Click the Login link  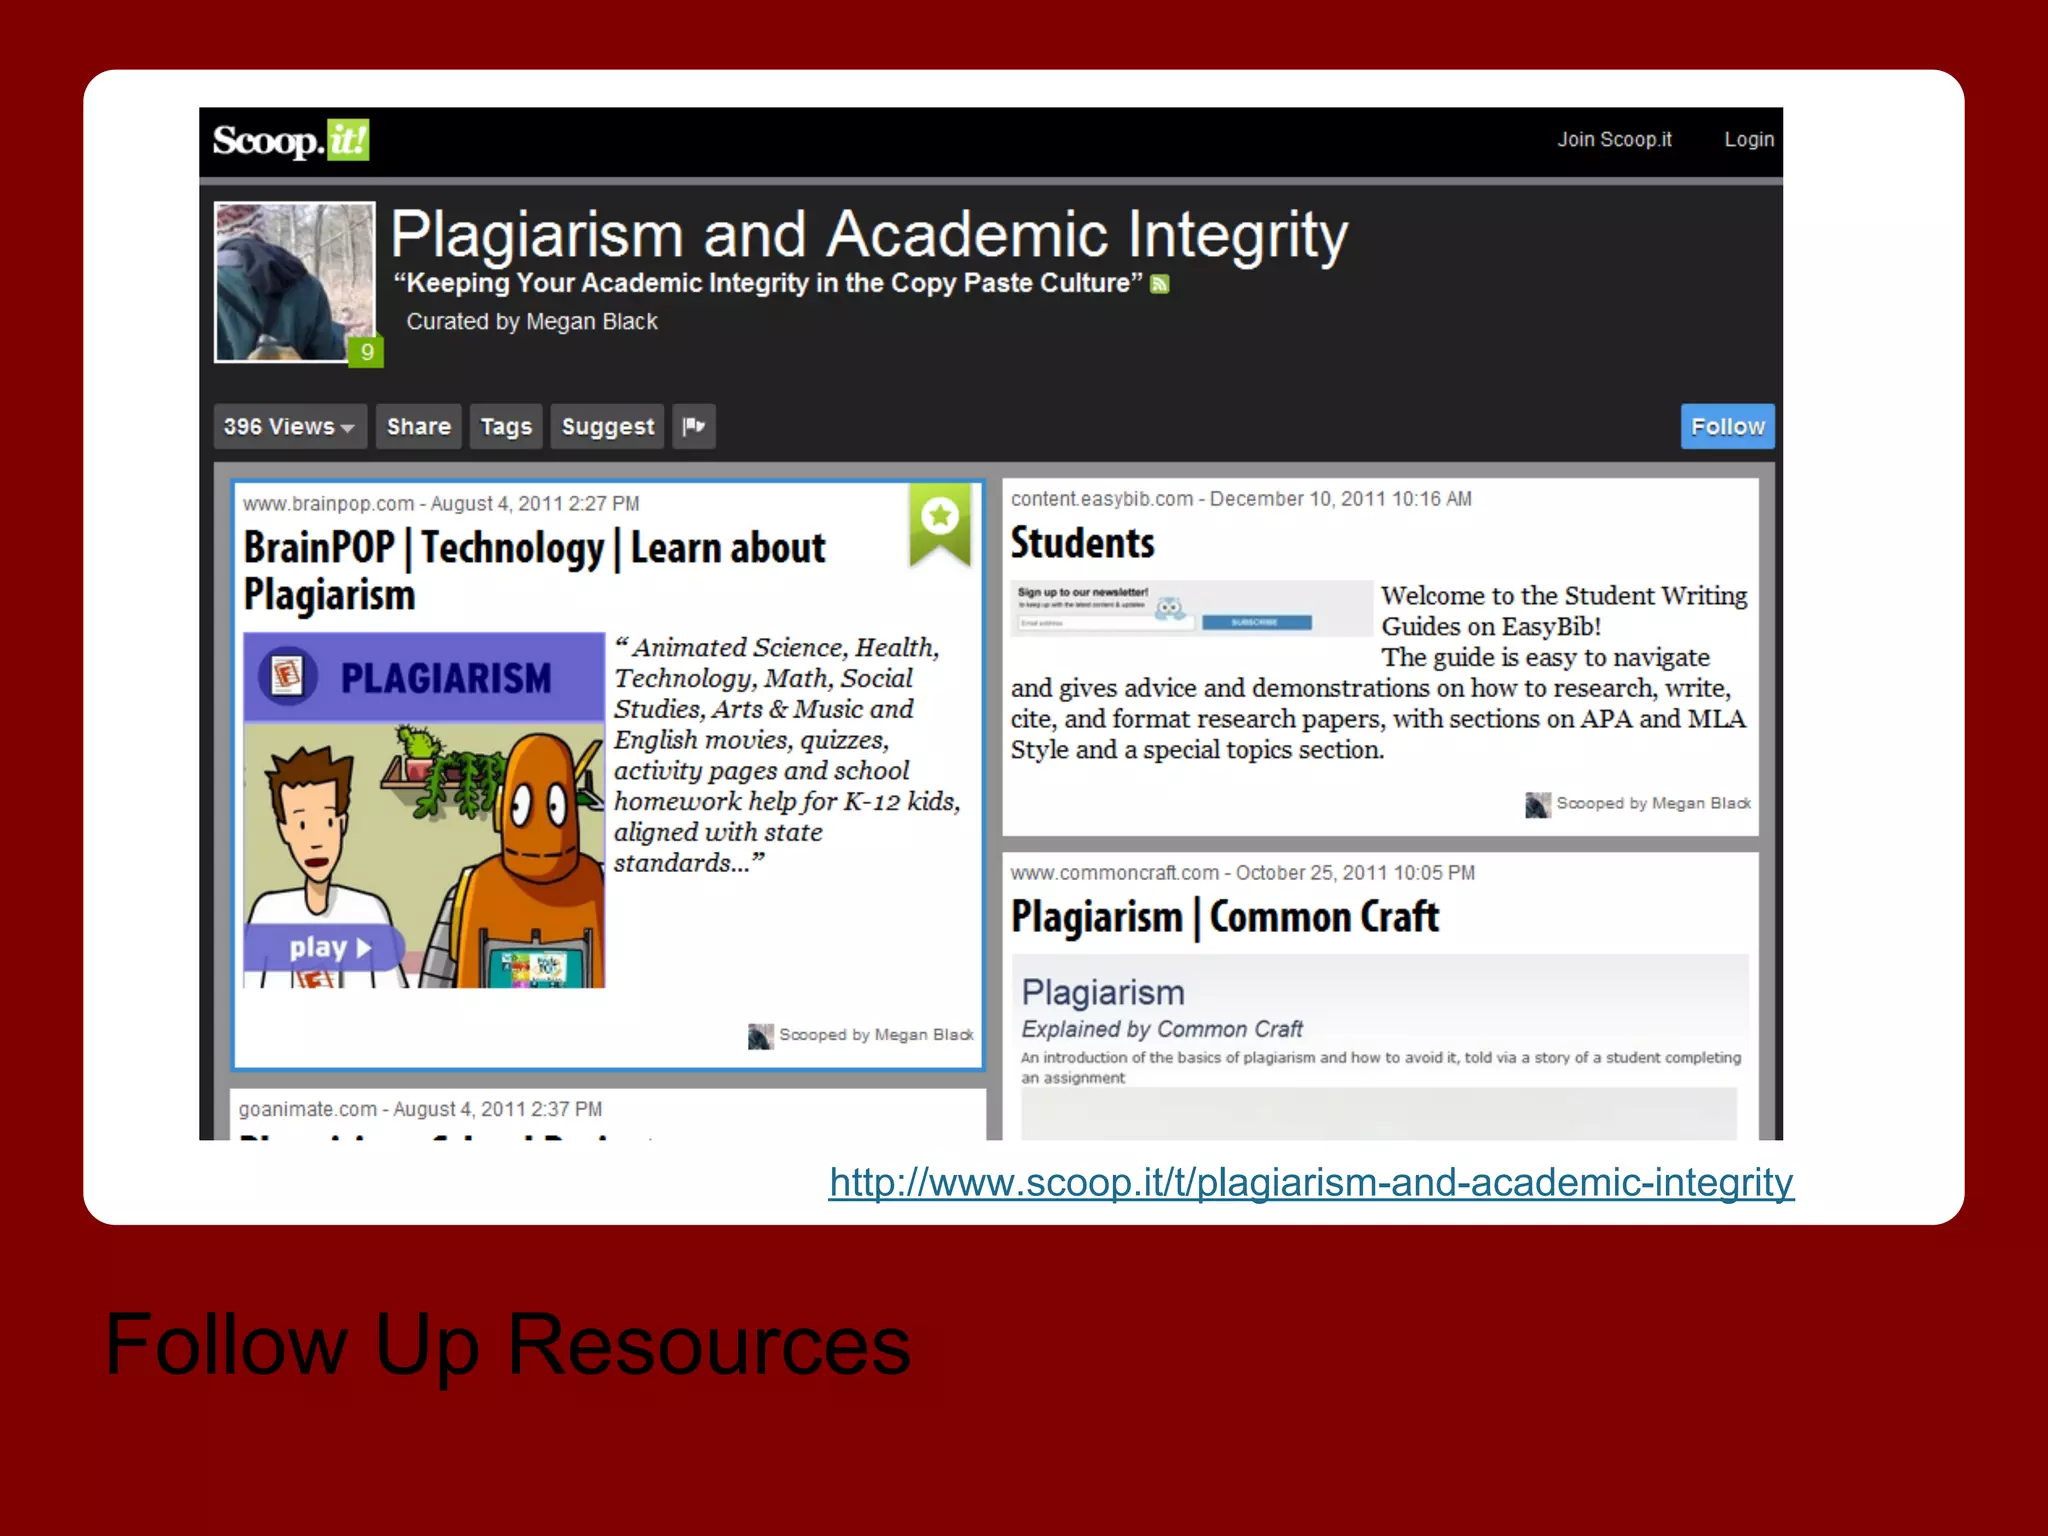[x=1749, y=140]
